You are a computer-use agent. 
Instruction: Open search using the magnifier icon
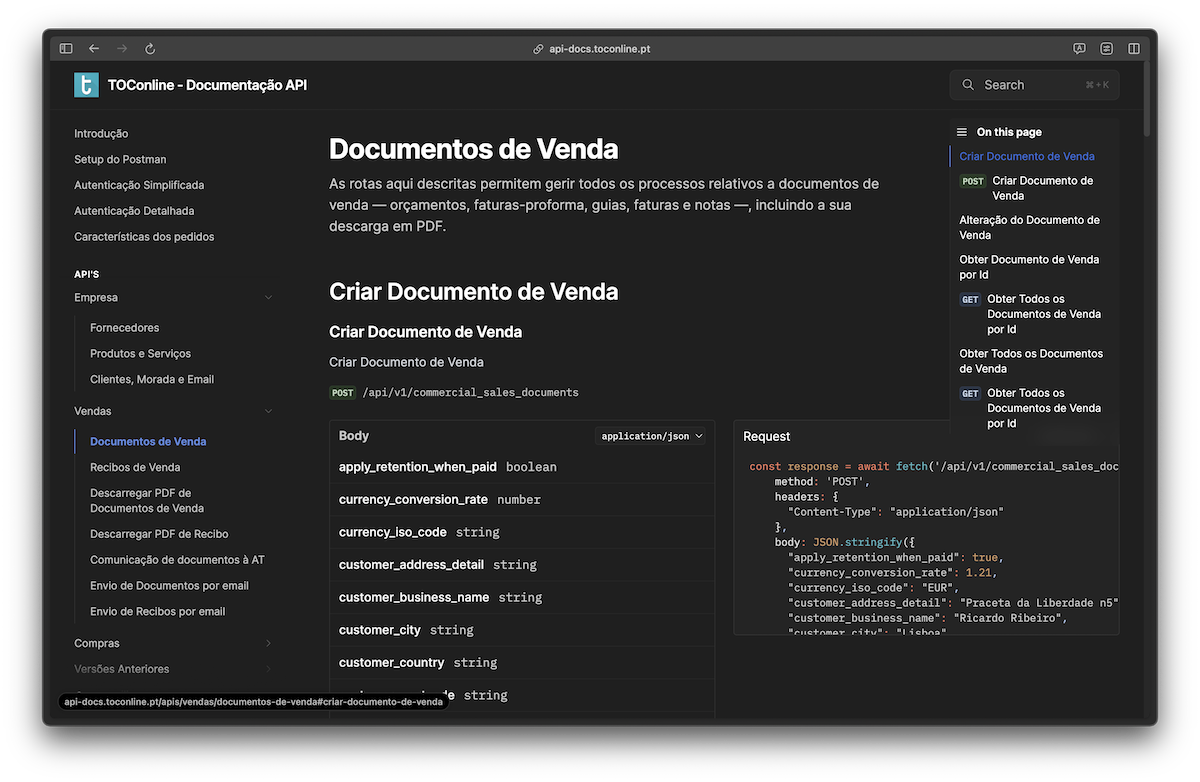coord(968,85)
